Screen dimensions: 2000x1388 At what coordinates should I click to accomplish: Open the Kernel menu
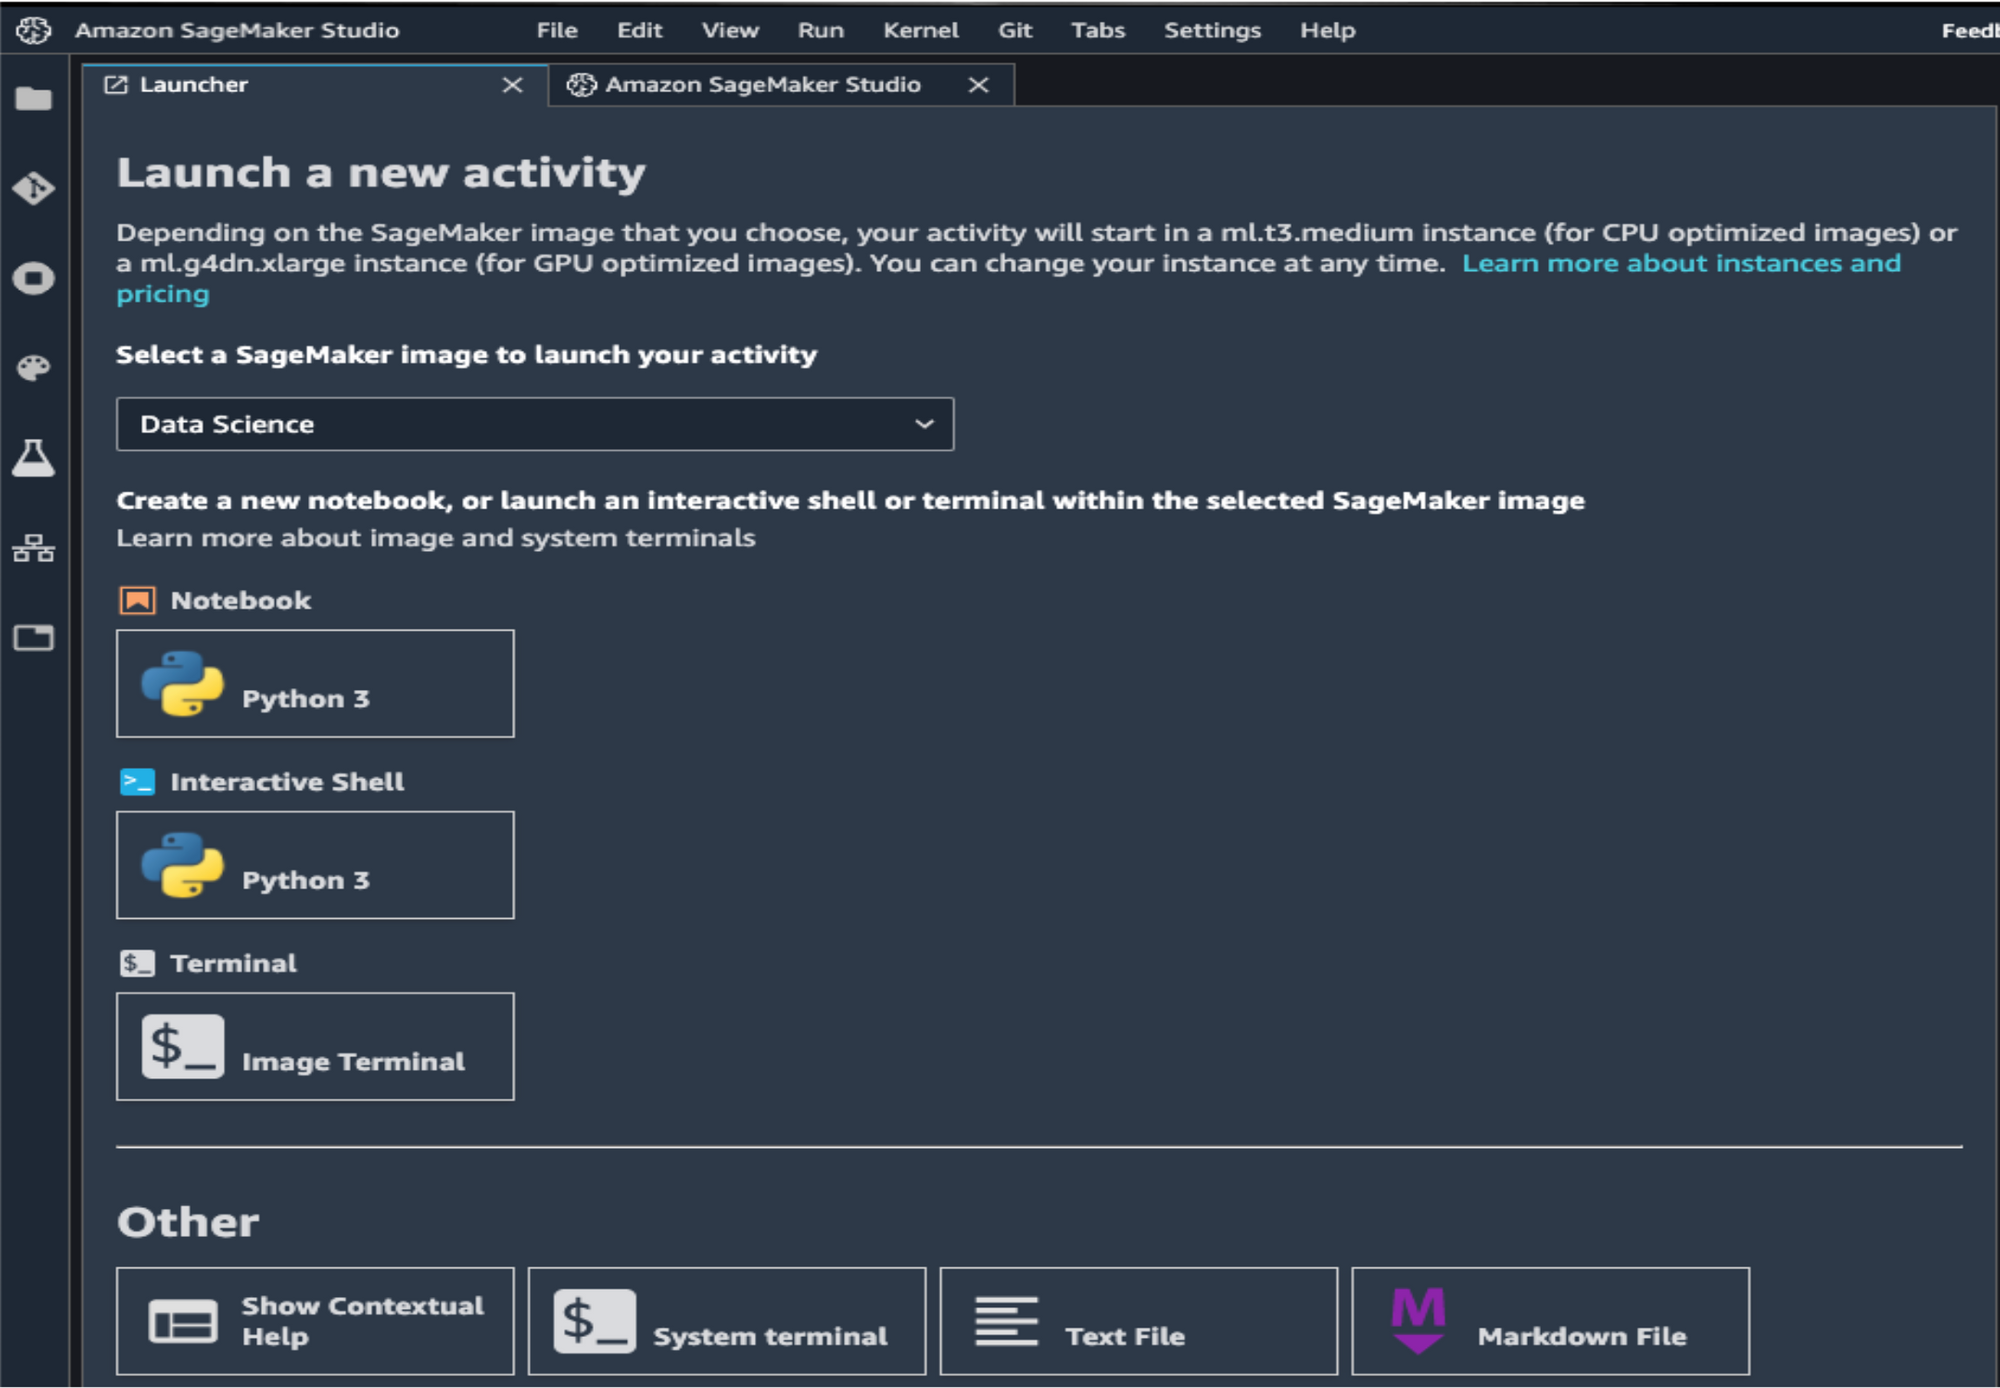pyautogui.click(x=920, y=31)
